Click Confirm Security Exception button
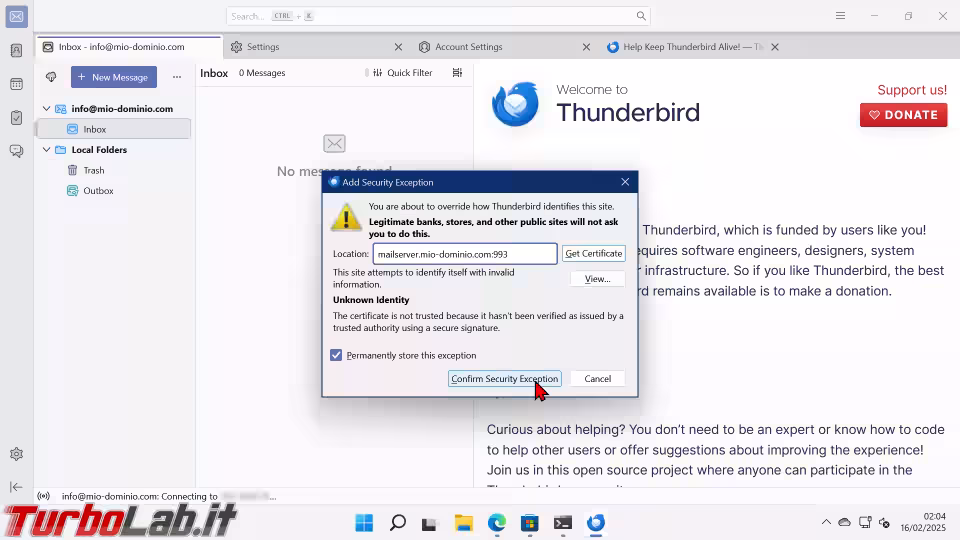The height and width of the screenshot is (540, 960). click(504, 378)
